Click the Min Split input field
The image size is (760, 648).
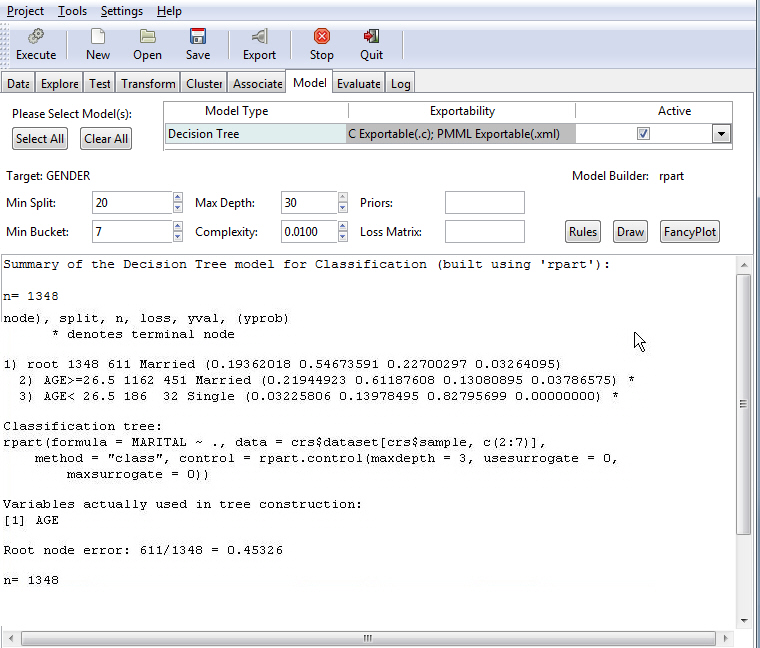pos(132,203)
